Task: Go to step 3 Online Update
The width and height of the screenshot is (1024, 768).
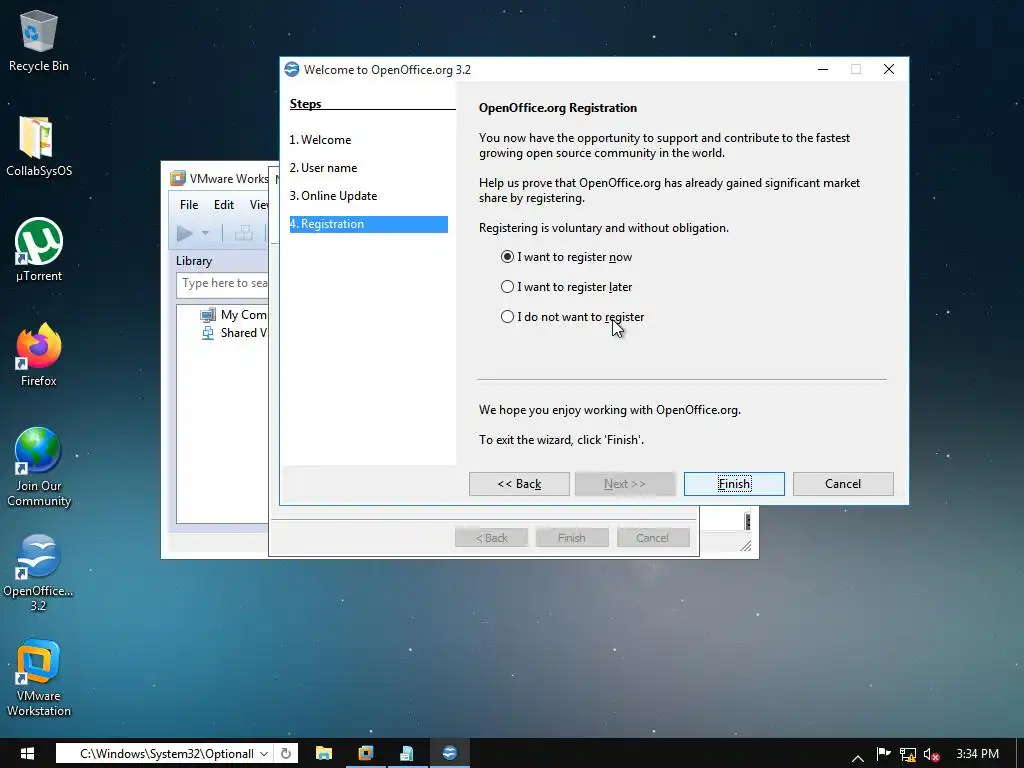Action: (x=333, y=196)
